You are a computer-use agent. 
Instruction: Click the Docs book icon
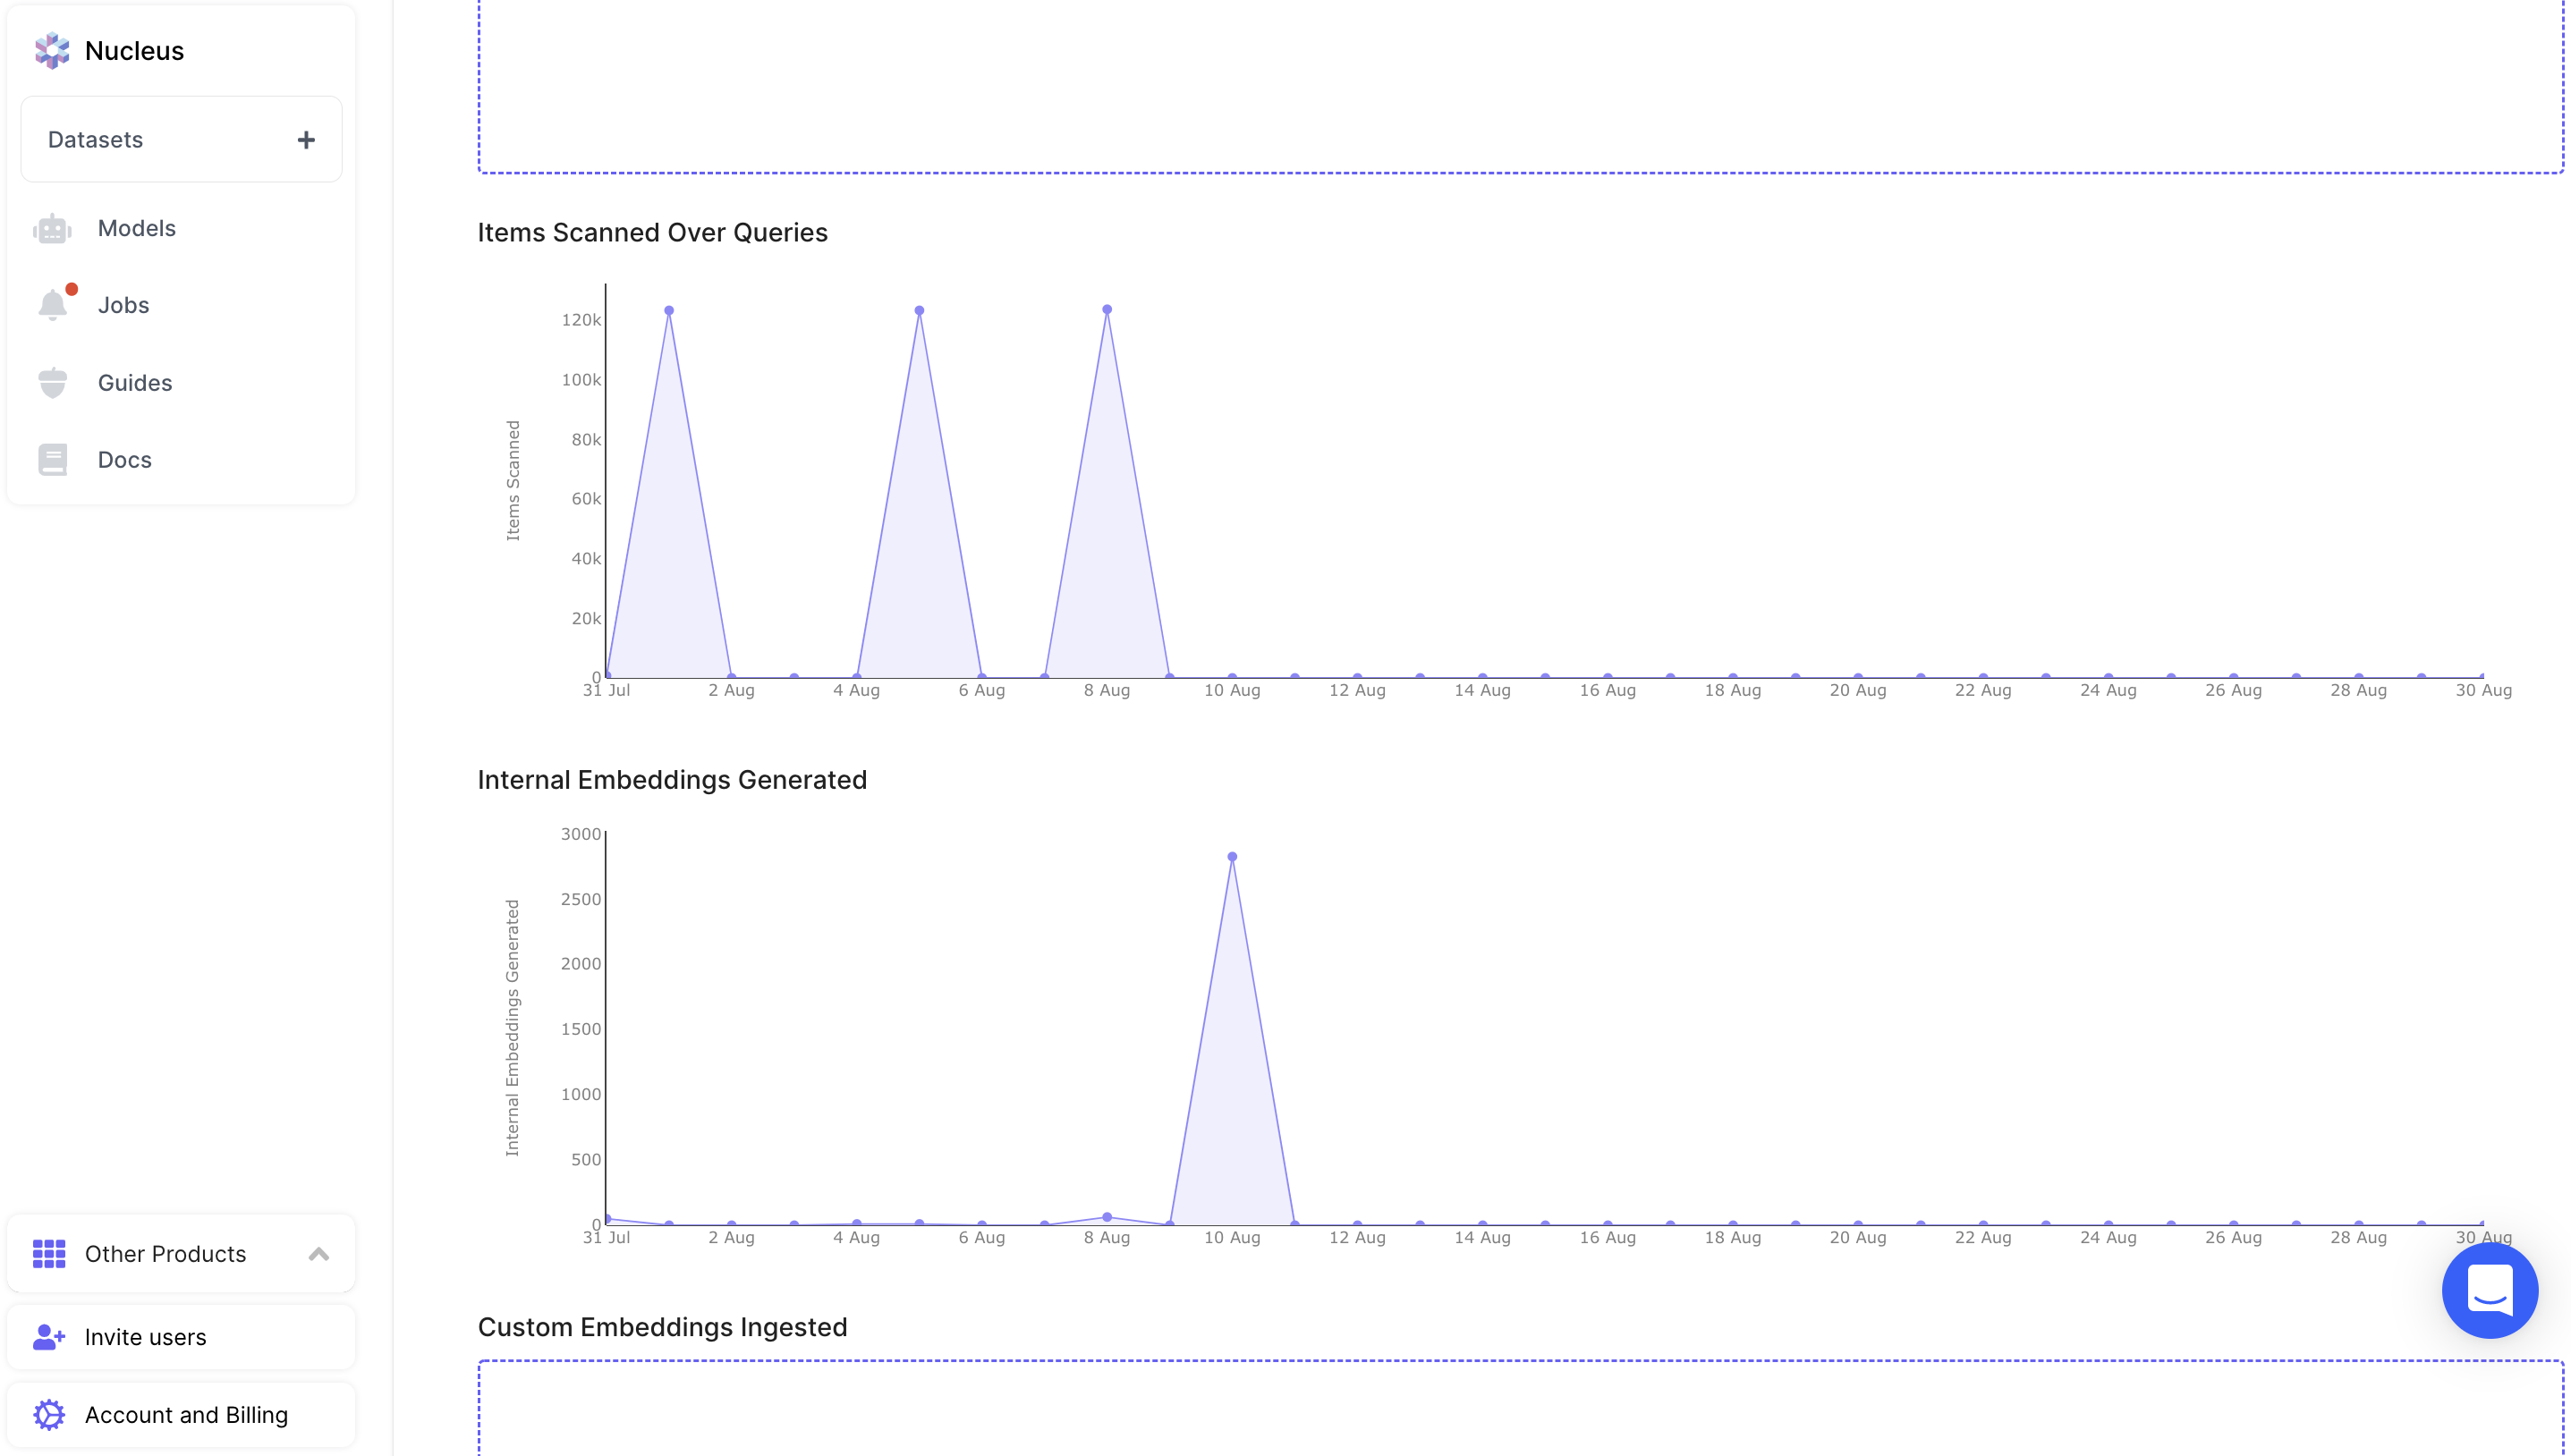click(x=52, y=460)
